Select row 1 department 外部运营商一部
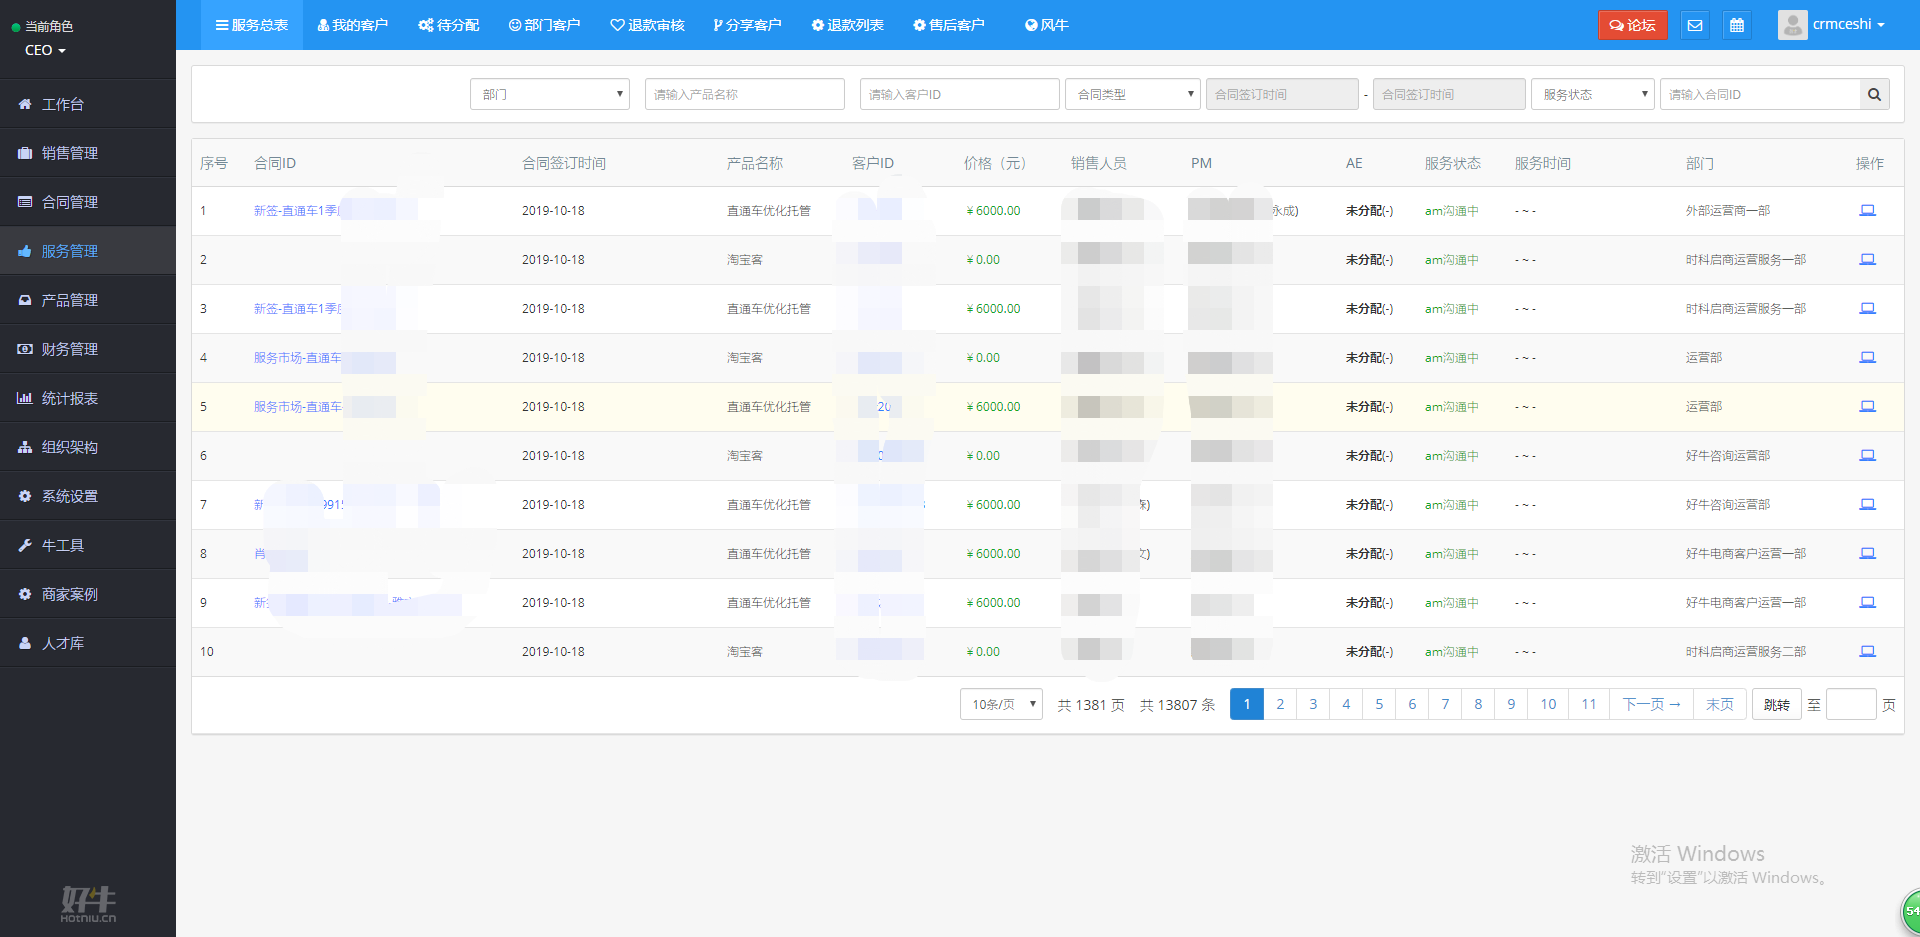Viewport: 1920px width, 937px height. click(1727, 210)
